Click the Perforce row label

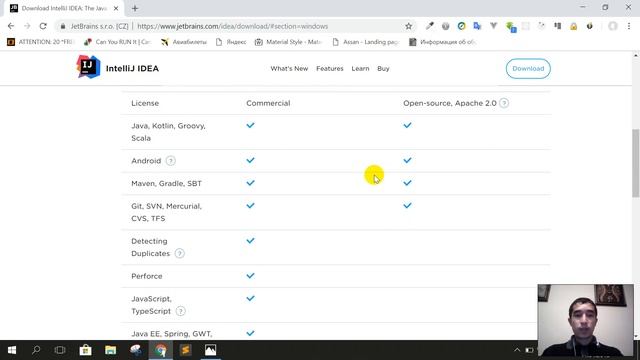click(147, 276)
